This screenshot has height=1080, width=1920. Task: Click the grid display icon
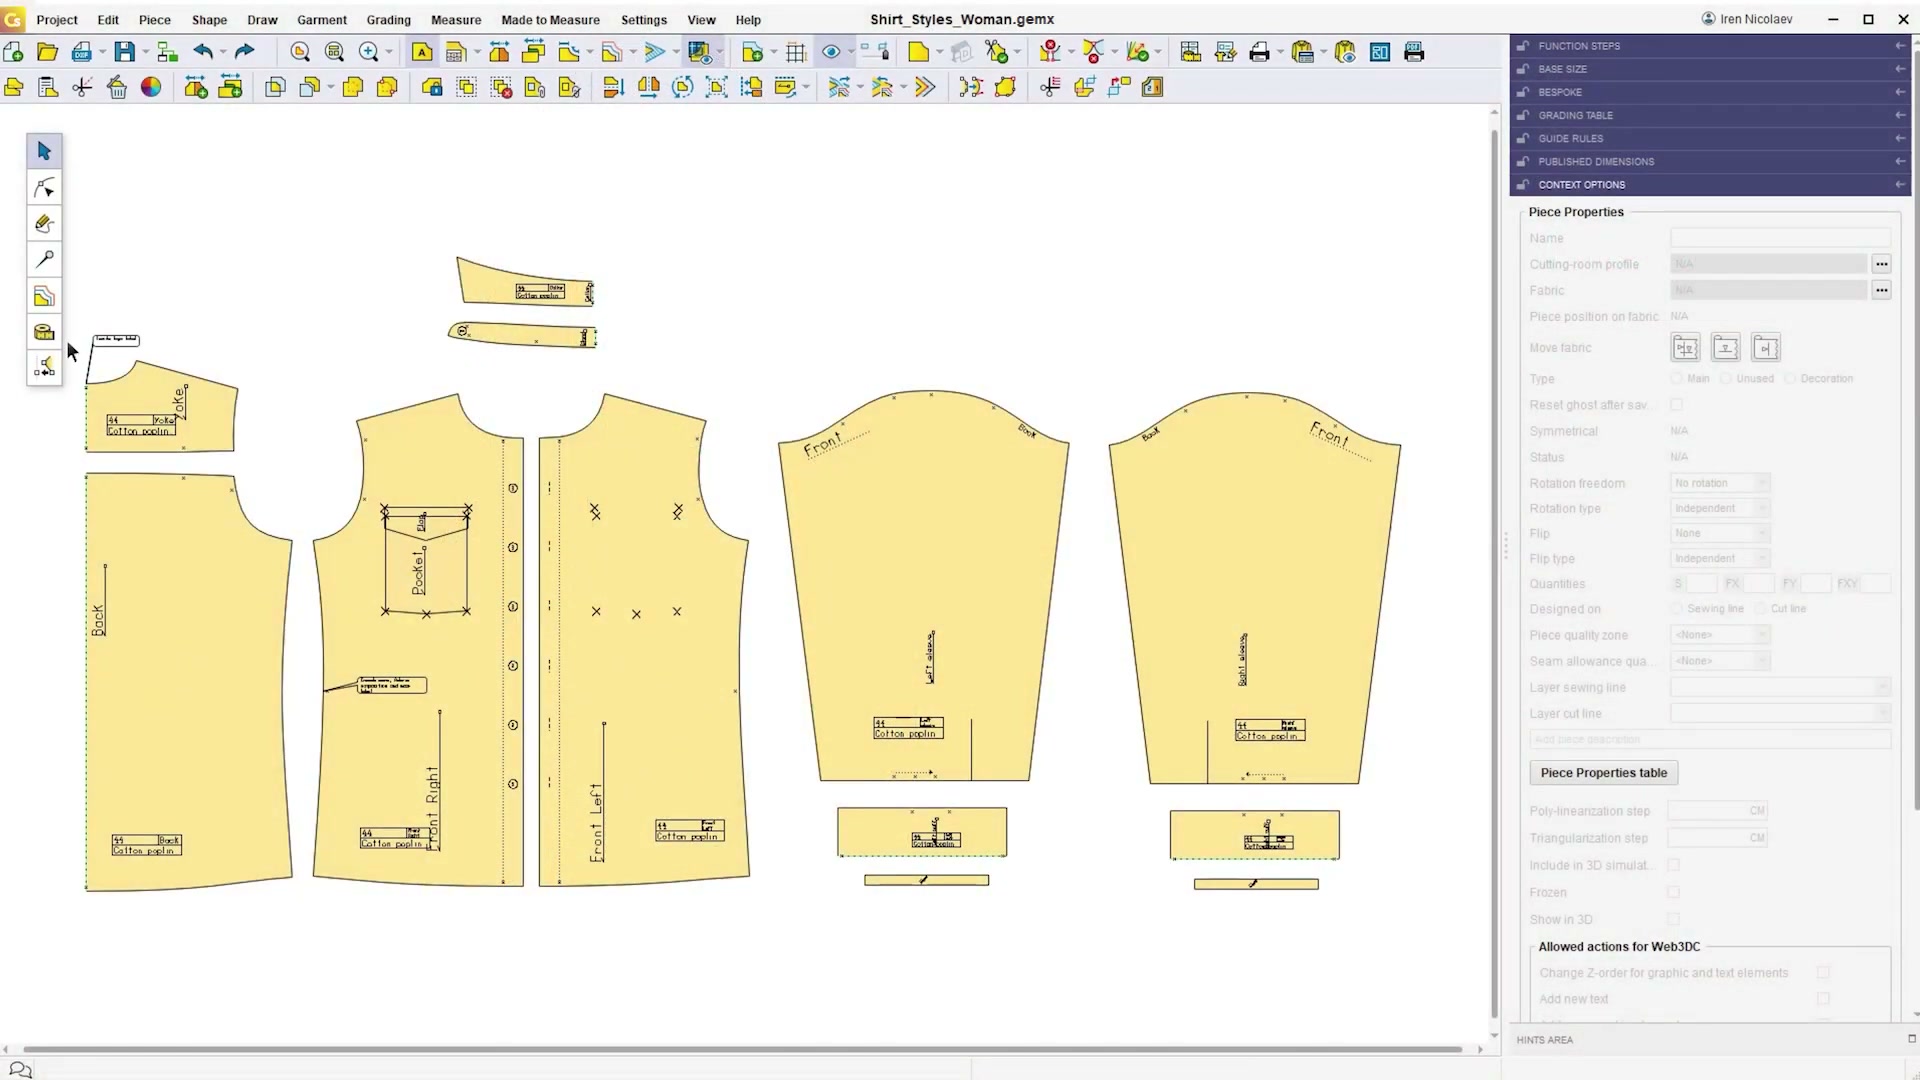(796, 52)
